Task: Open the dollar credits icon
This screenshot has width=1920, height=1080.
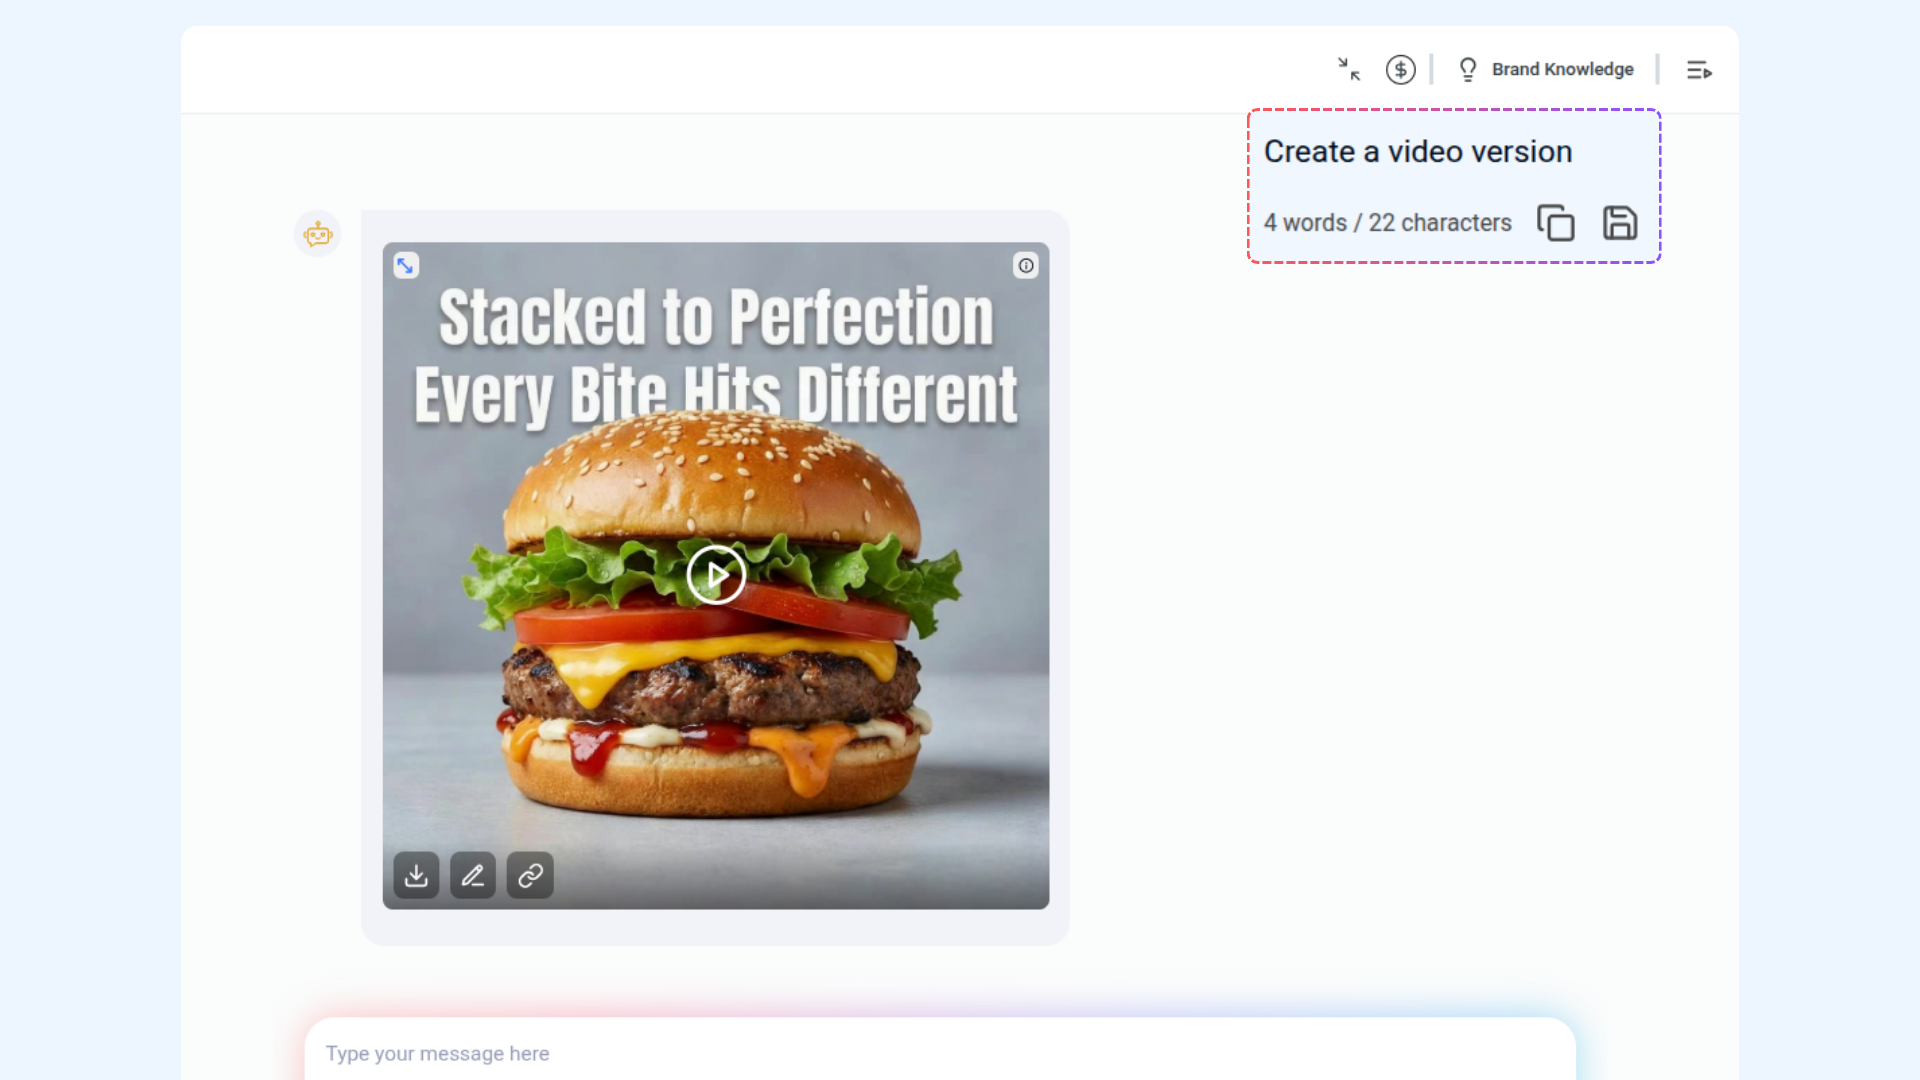Action: [1400, 69]
